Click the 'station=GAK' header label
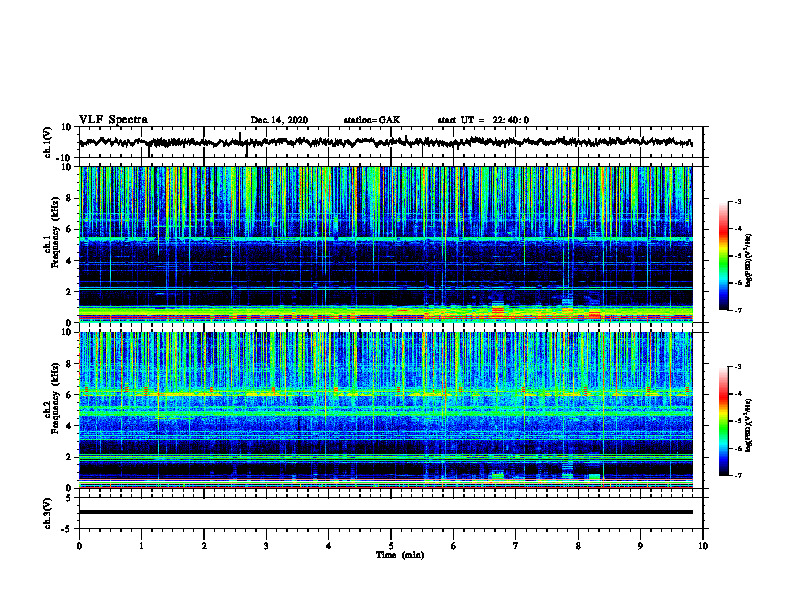792x612 pixels. tap(372, 120)
